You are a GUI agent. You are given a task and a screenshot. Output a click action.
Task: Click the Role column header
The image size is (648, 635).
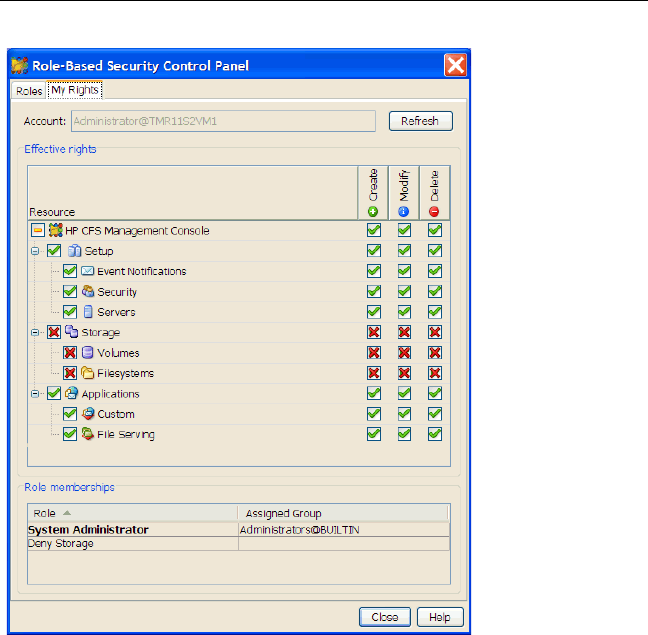(x=133, y=513)
